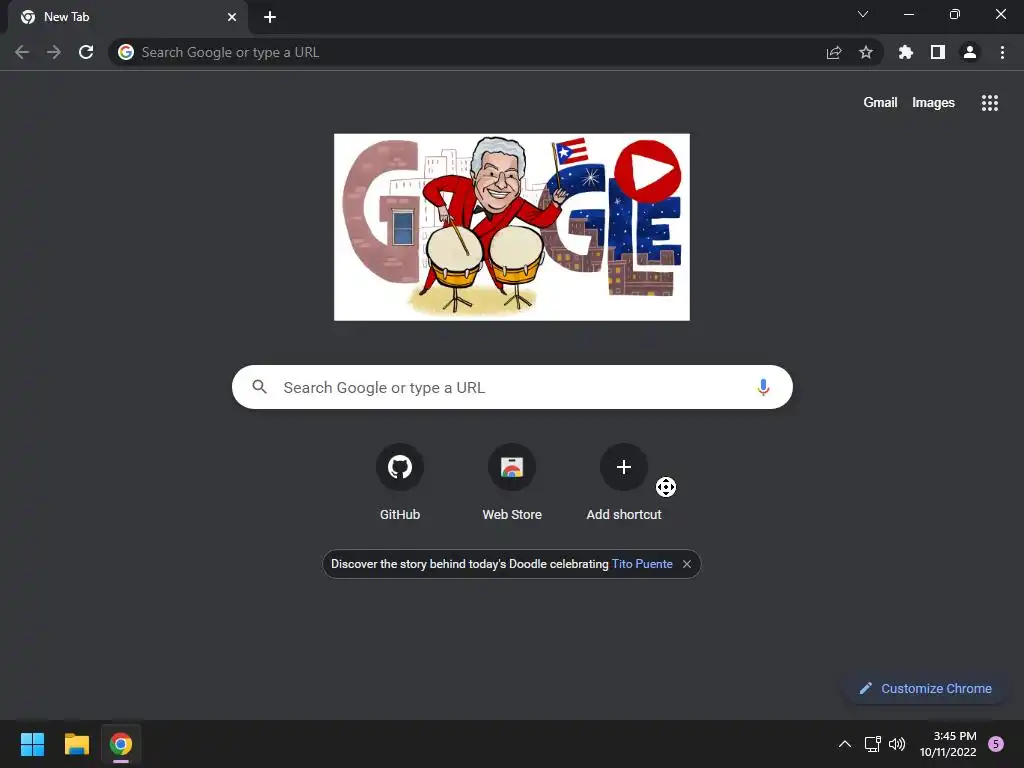Bookmark this tab with the star icon

[x=866, y=52]
